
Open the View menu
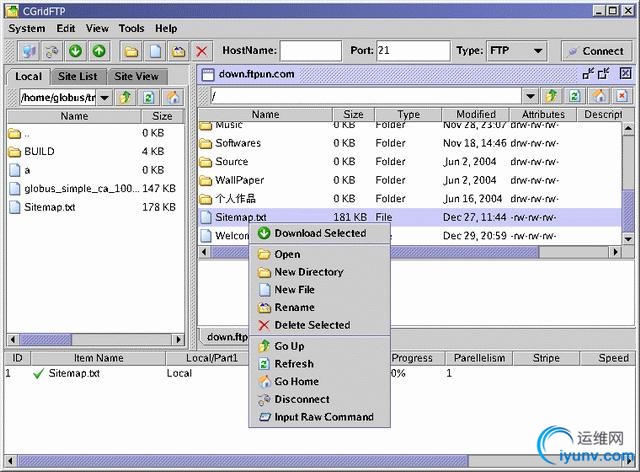click(97, 29)
